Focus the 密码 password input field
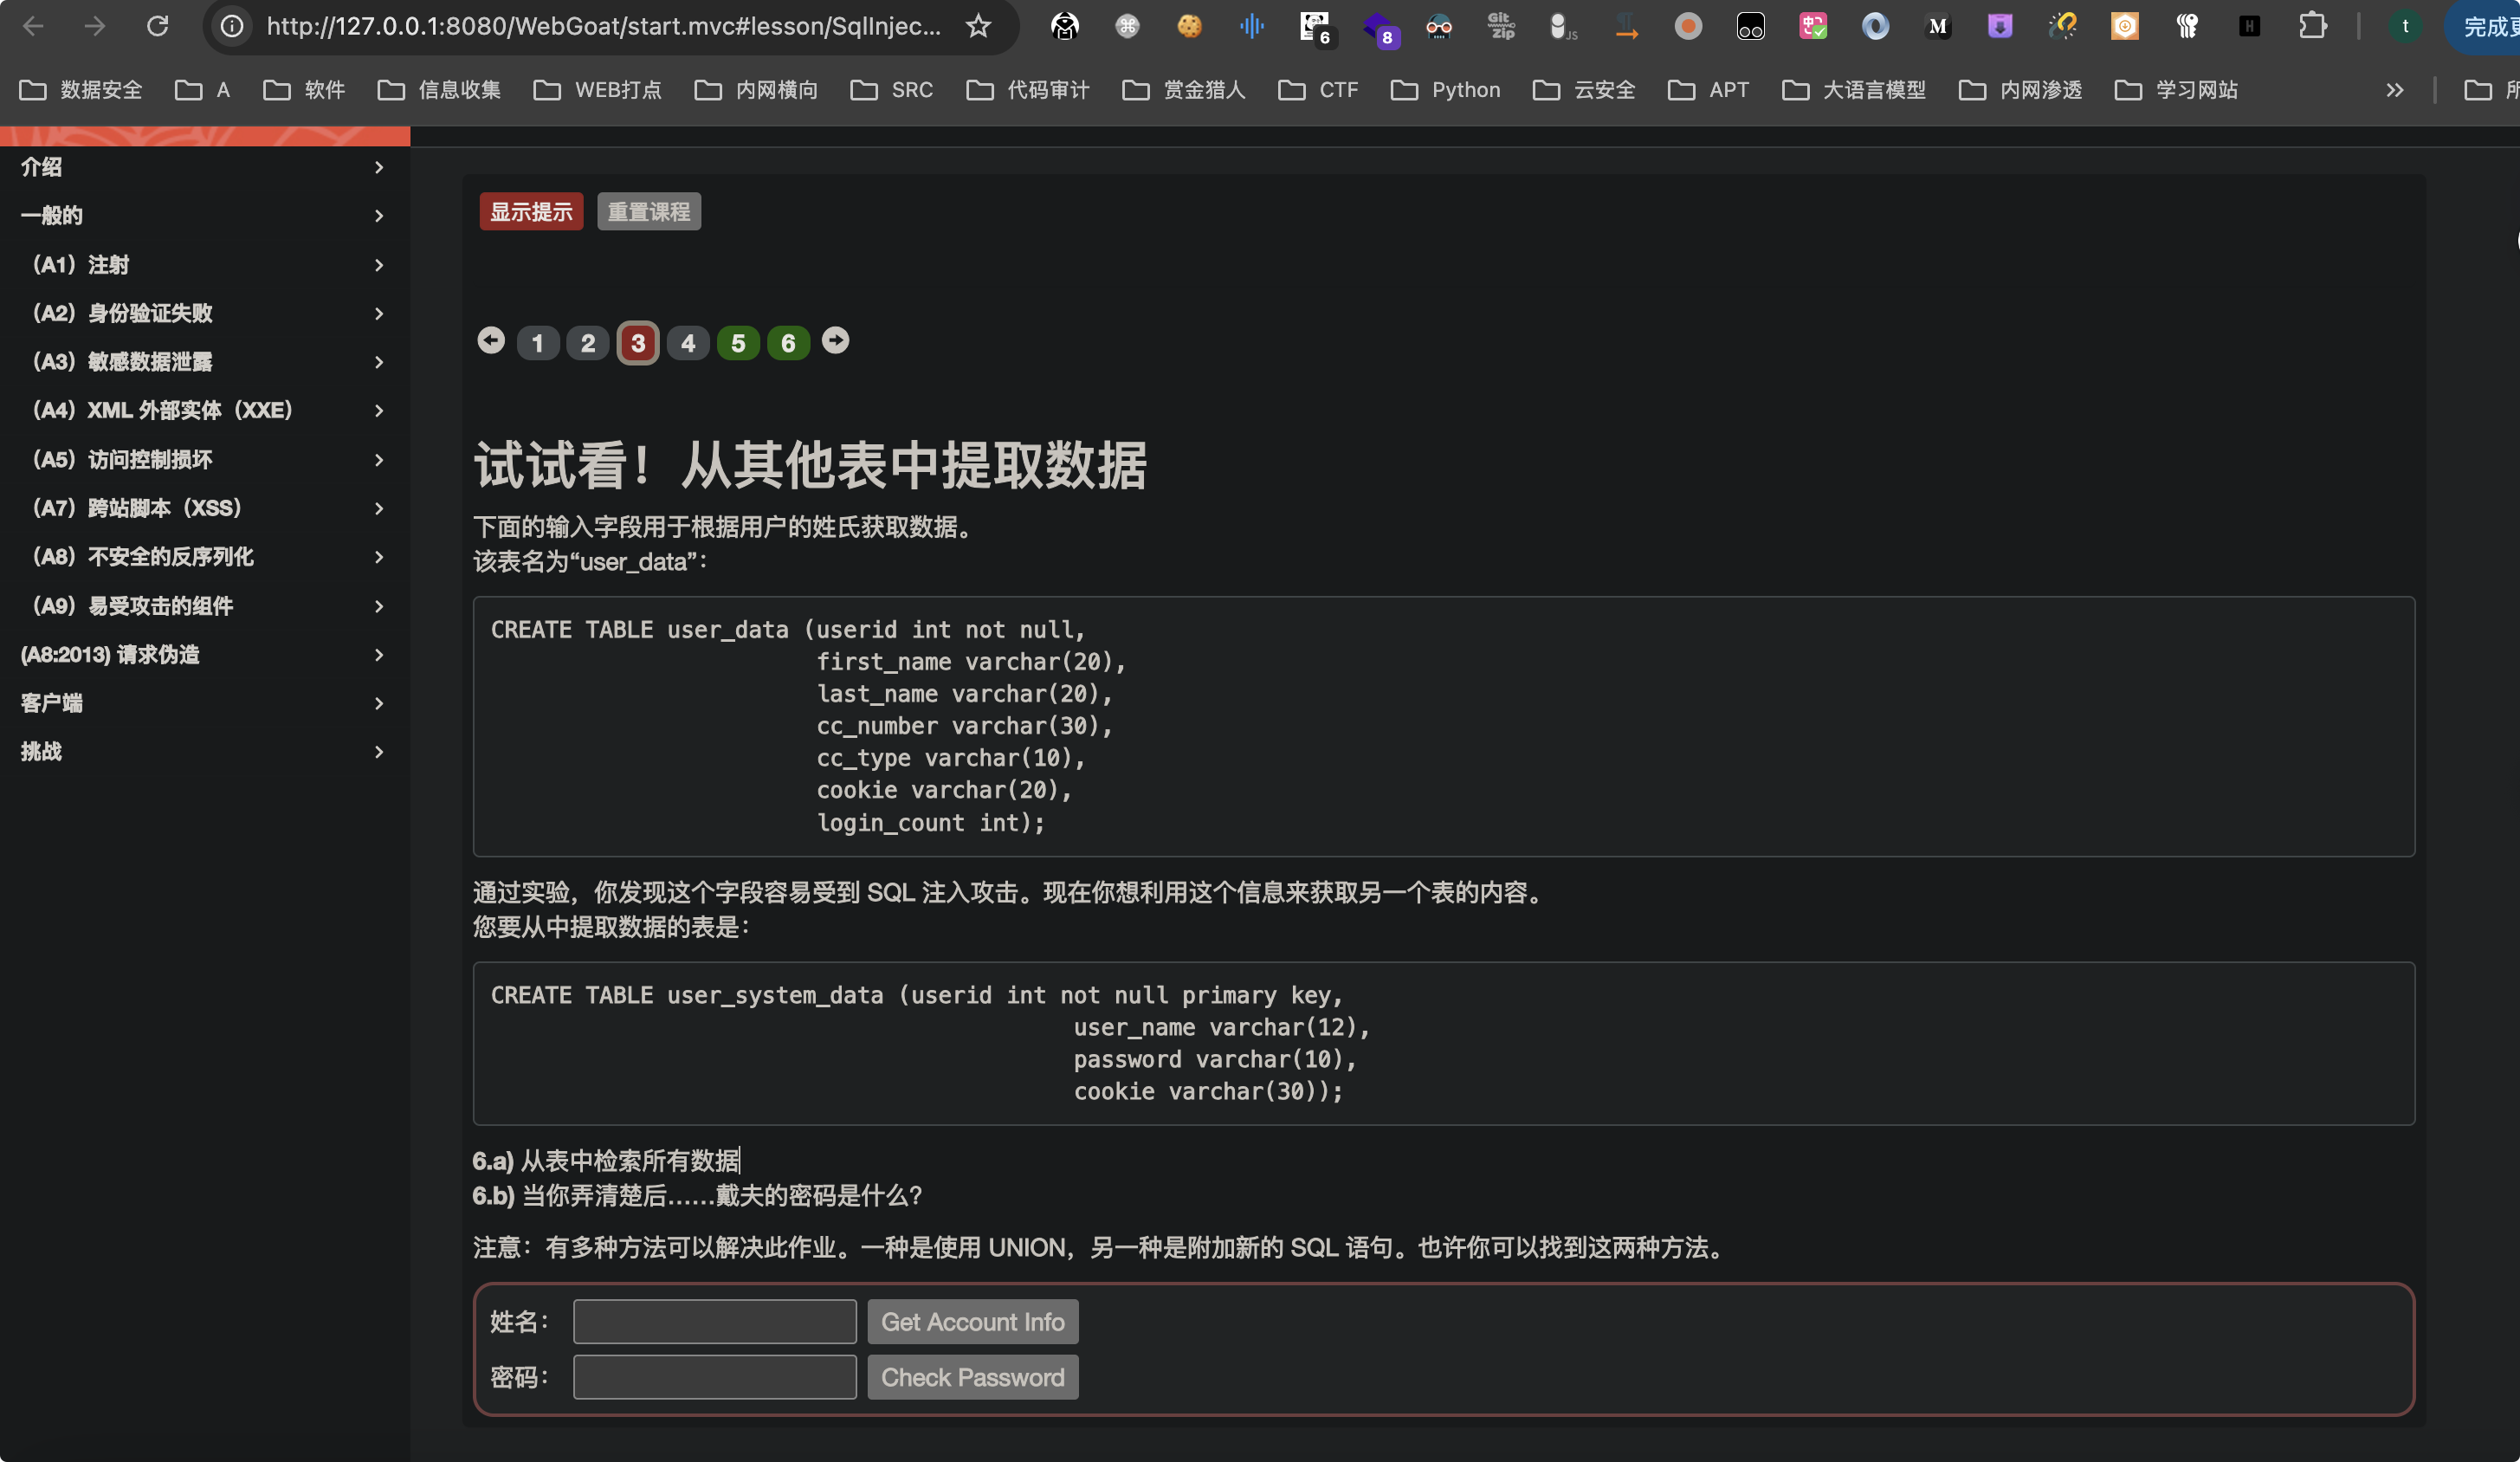The image size is (2520, 1462). 714,1377
